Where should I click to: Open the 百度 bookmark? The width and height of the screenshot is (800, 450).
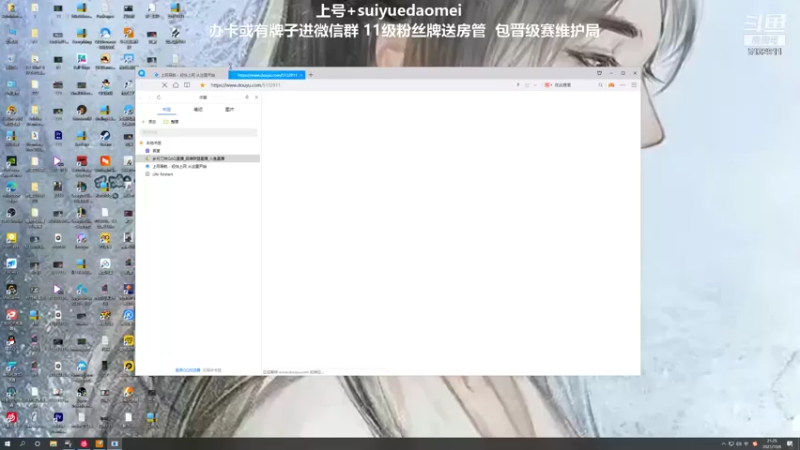[x=153, y=151]
